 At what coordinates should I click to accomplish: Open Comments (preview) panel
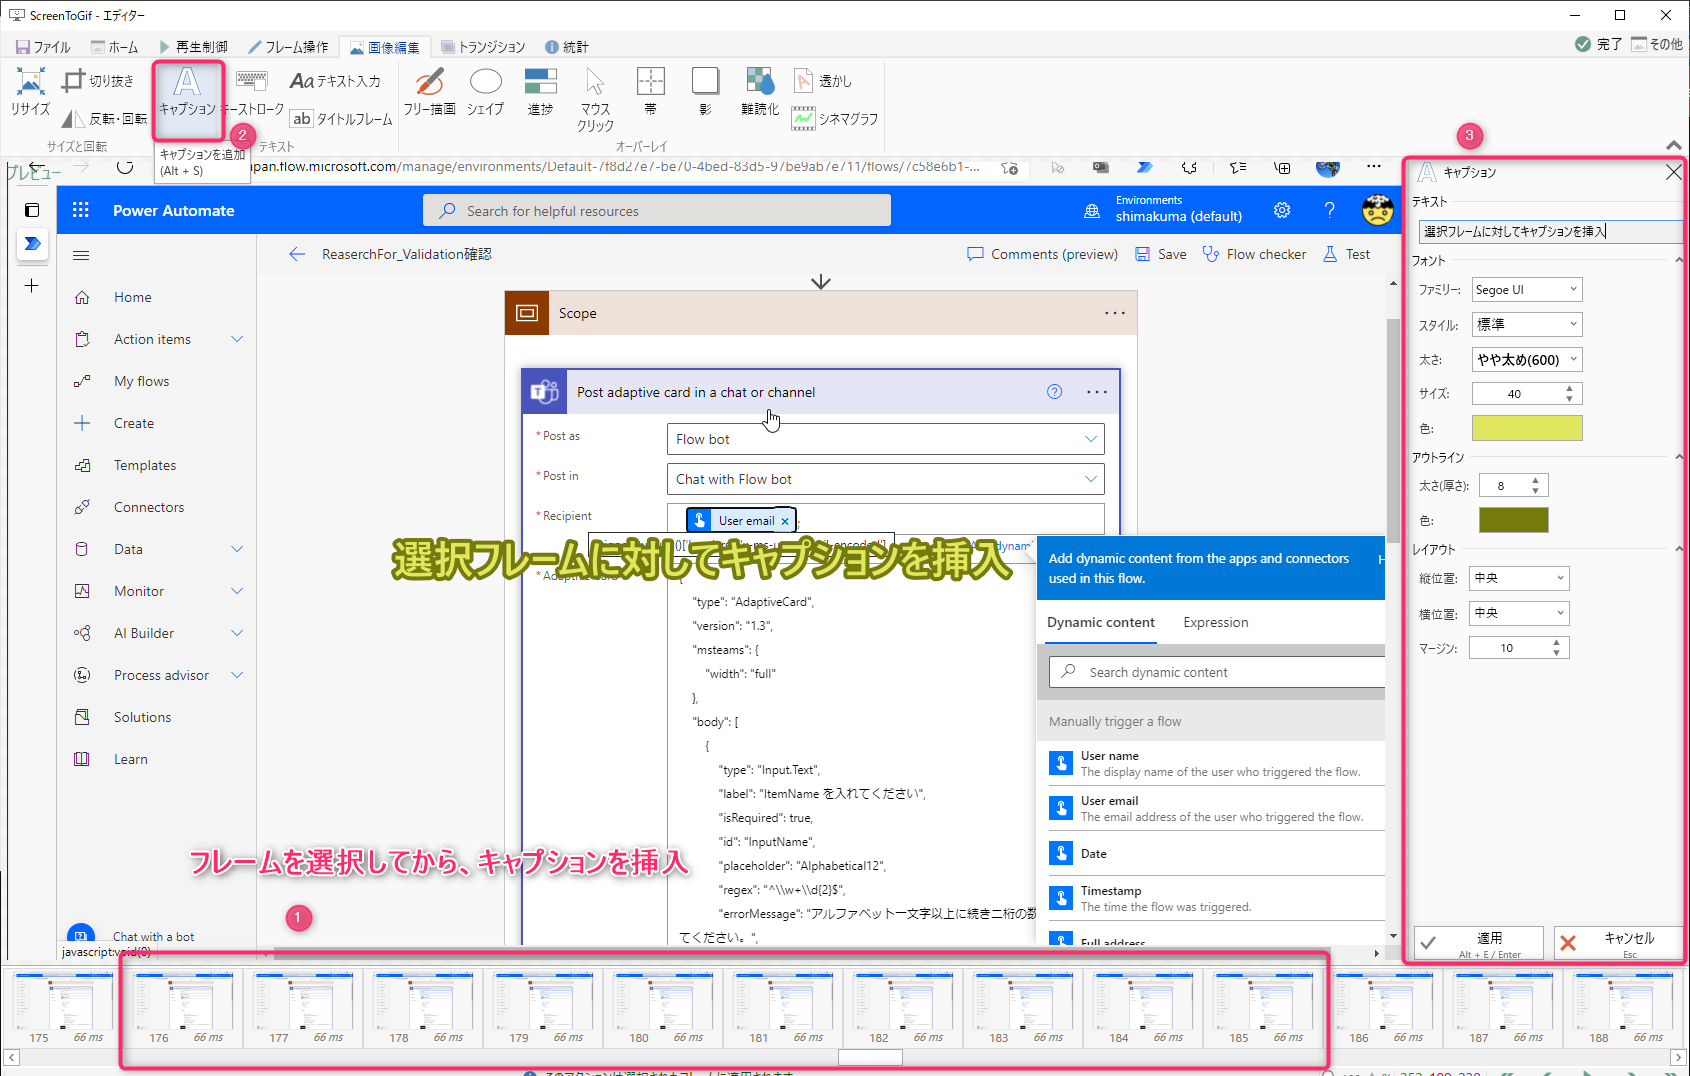[1042, 254]
